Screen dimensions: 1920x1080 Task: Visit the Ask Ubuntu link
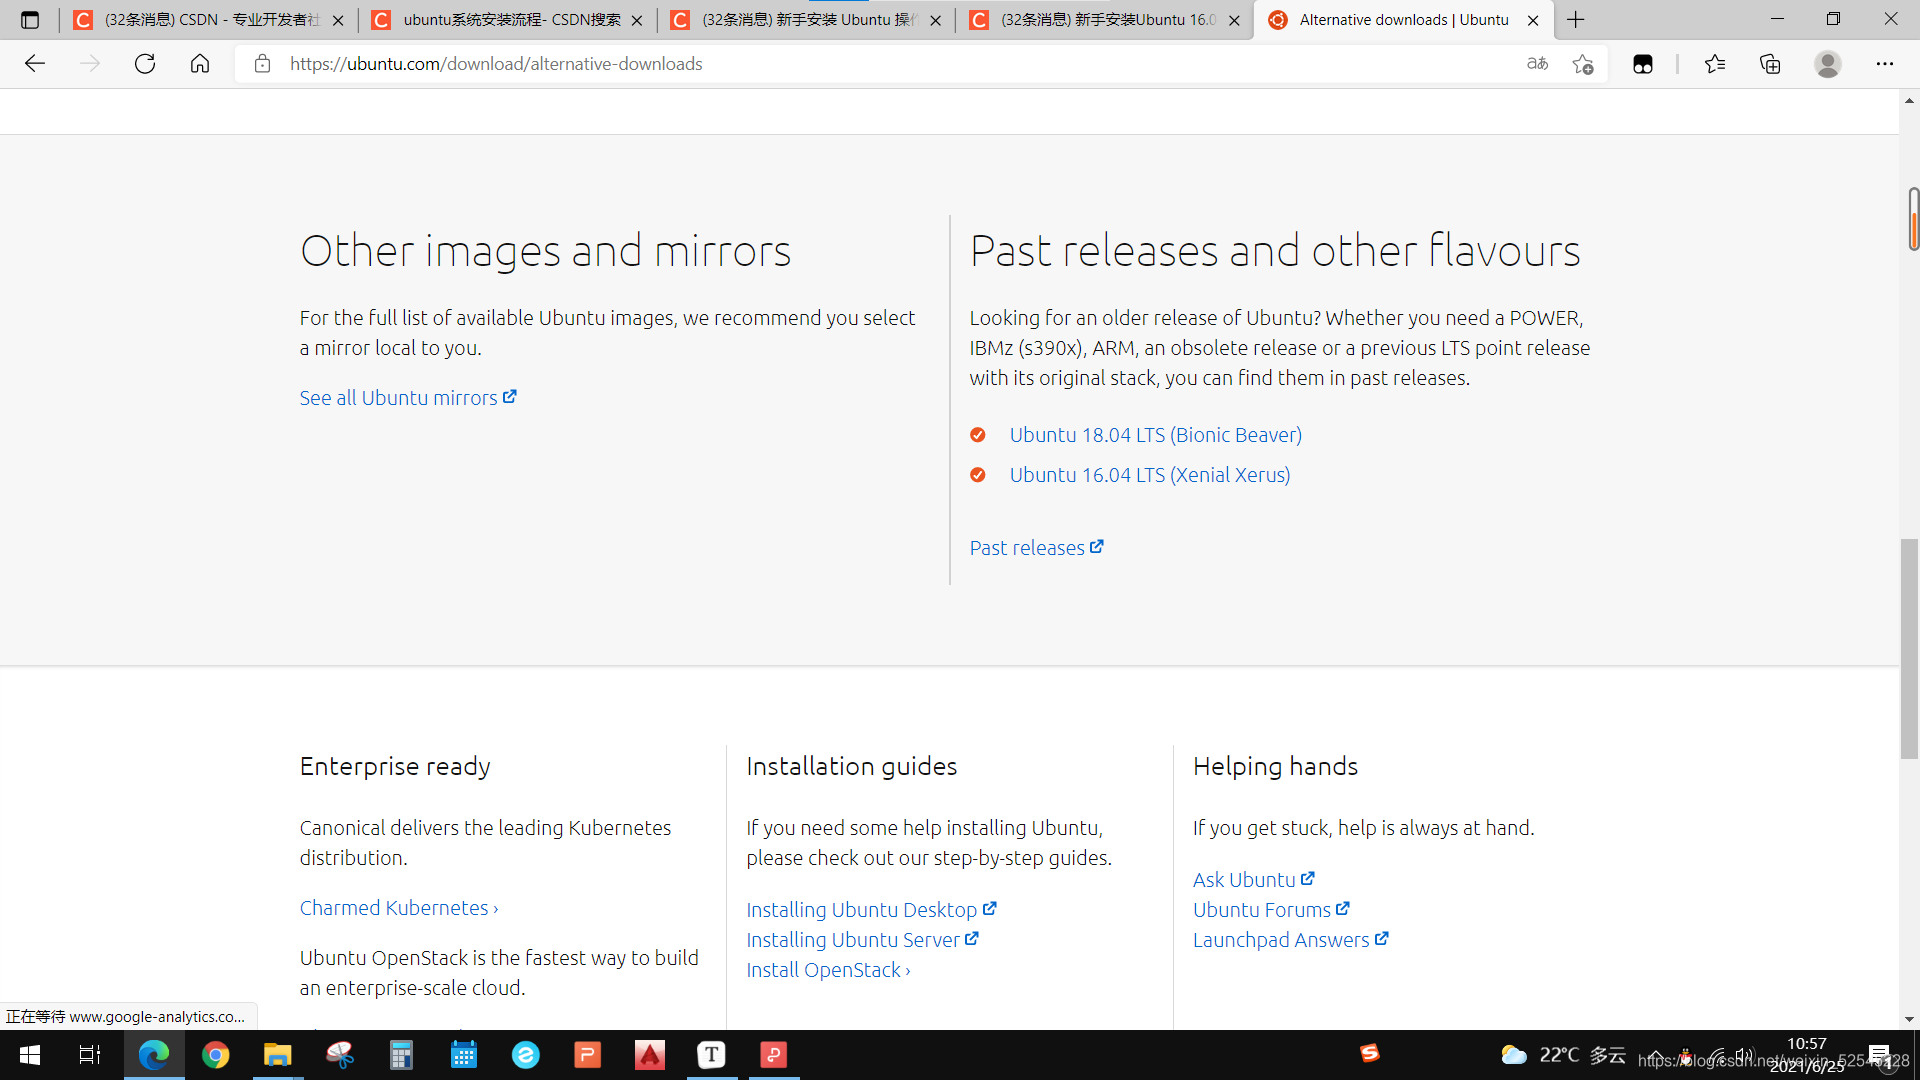point(1253,880)
